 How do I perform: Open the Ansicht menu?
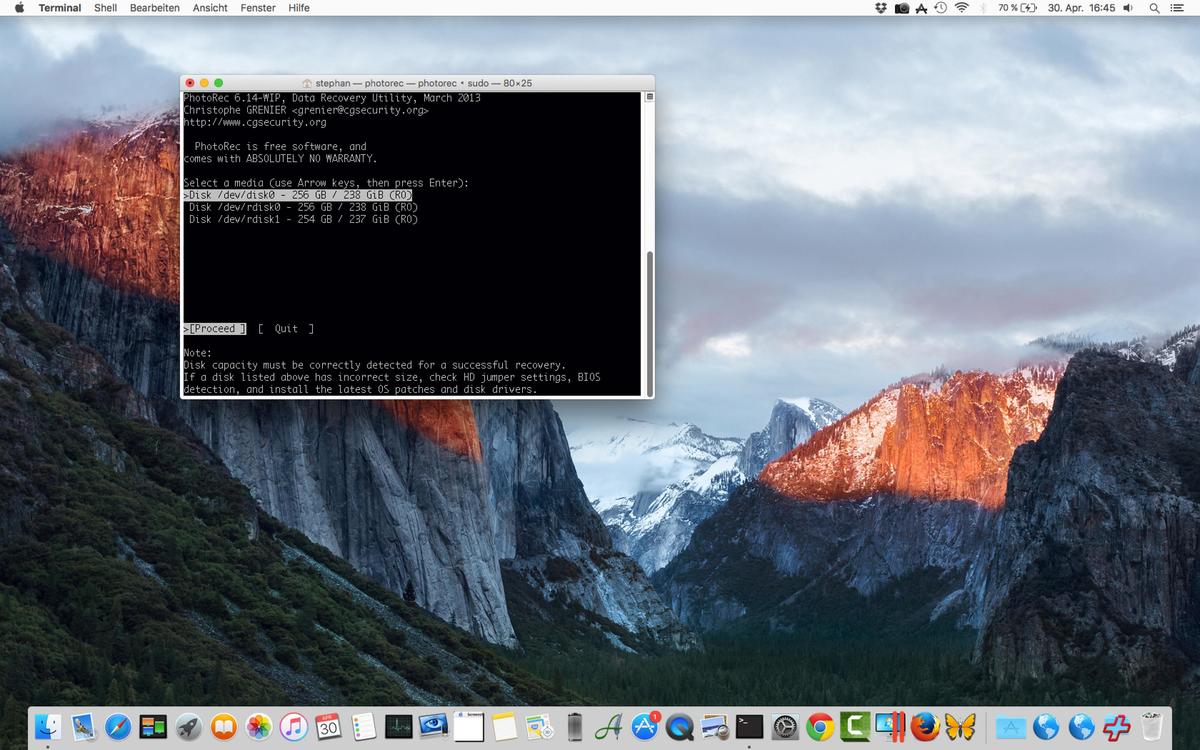210,8
